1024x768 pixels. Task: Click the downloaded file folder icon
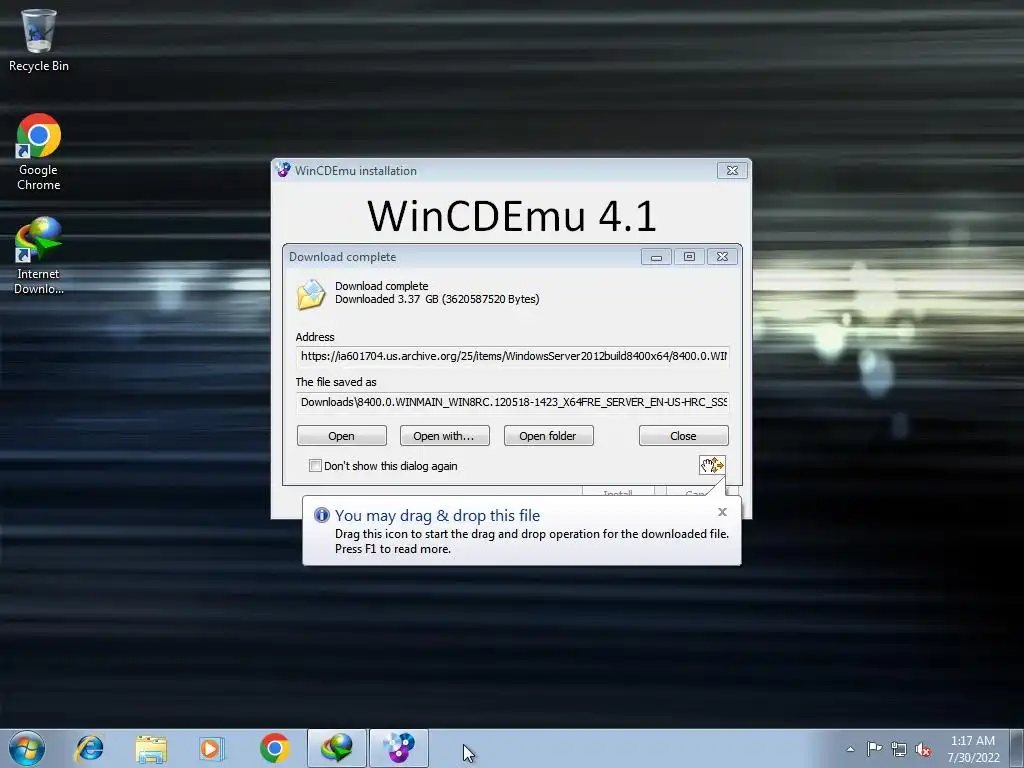(311, 294)
